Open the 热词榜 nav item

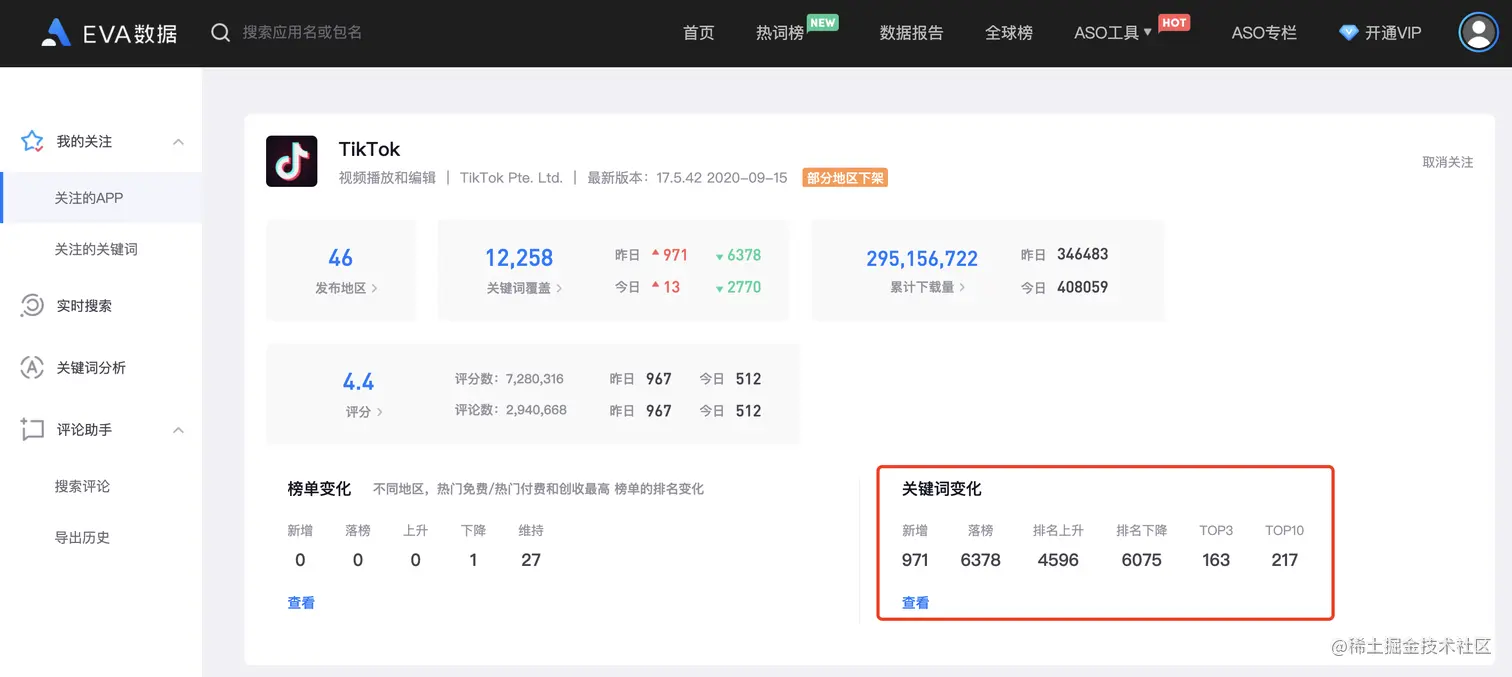(780, 33)
